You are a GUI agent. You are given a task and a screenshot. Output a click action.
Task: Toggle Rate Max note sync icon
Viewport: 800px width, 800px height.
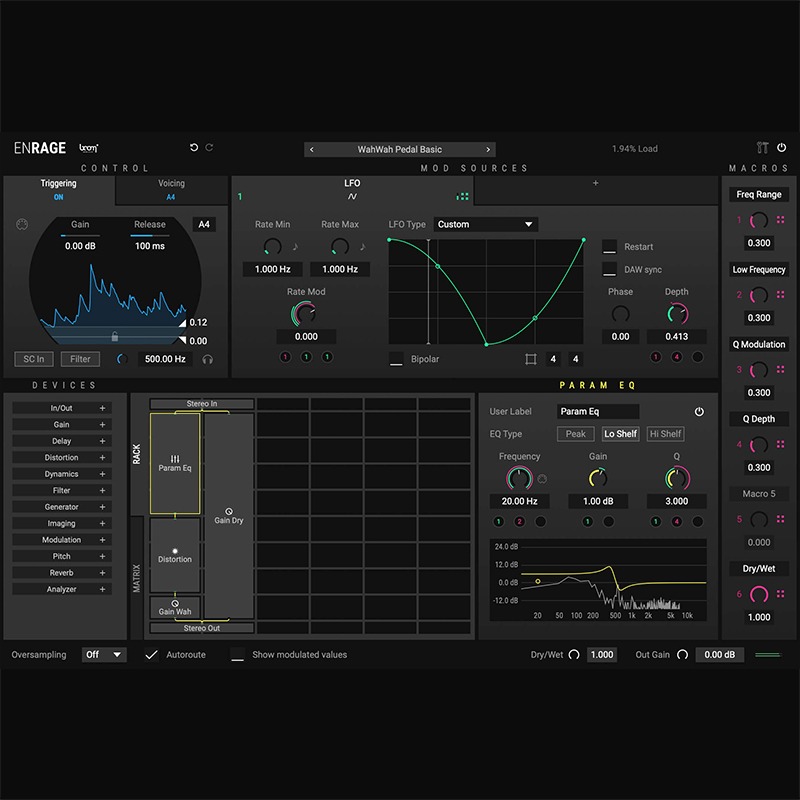363,247
